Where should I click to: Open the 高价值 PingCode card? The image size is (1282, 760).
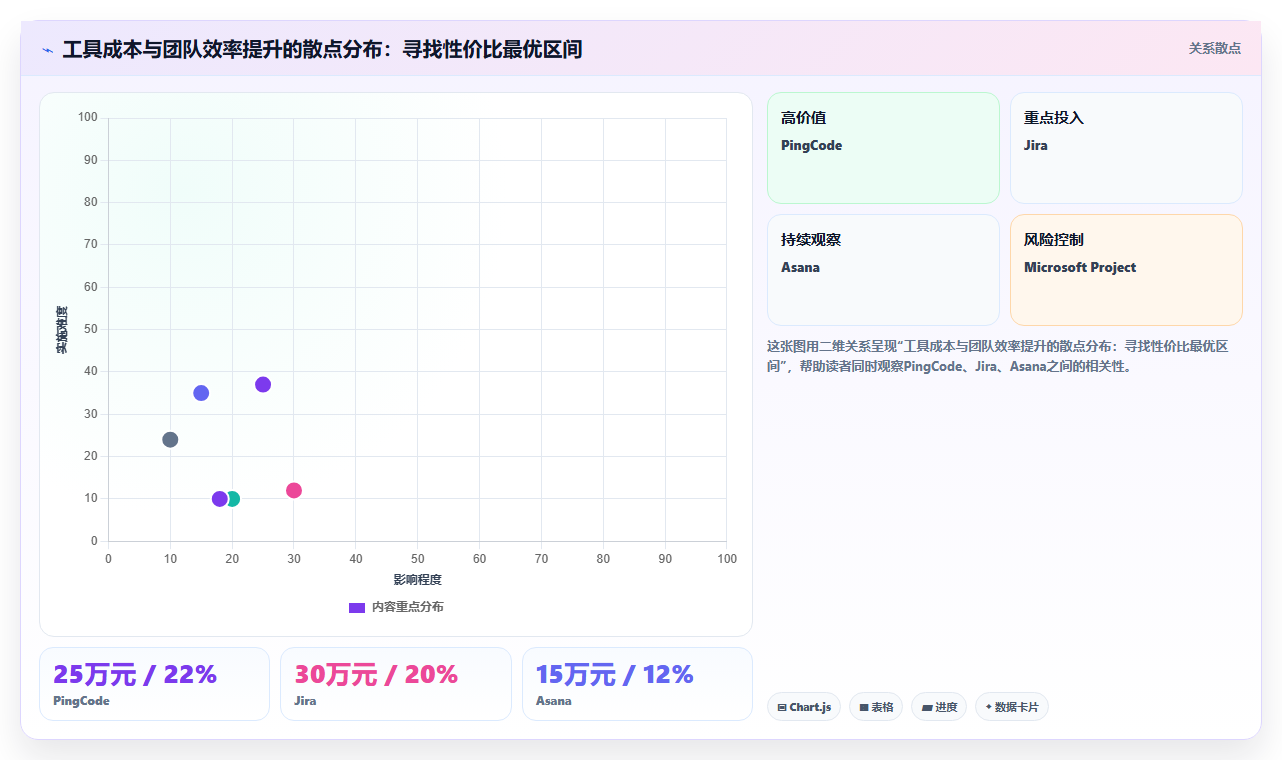click(883, 148)
